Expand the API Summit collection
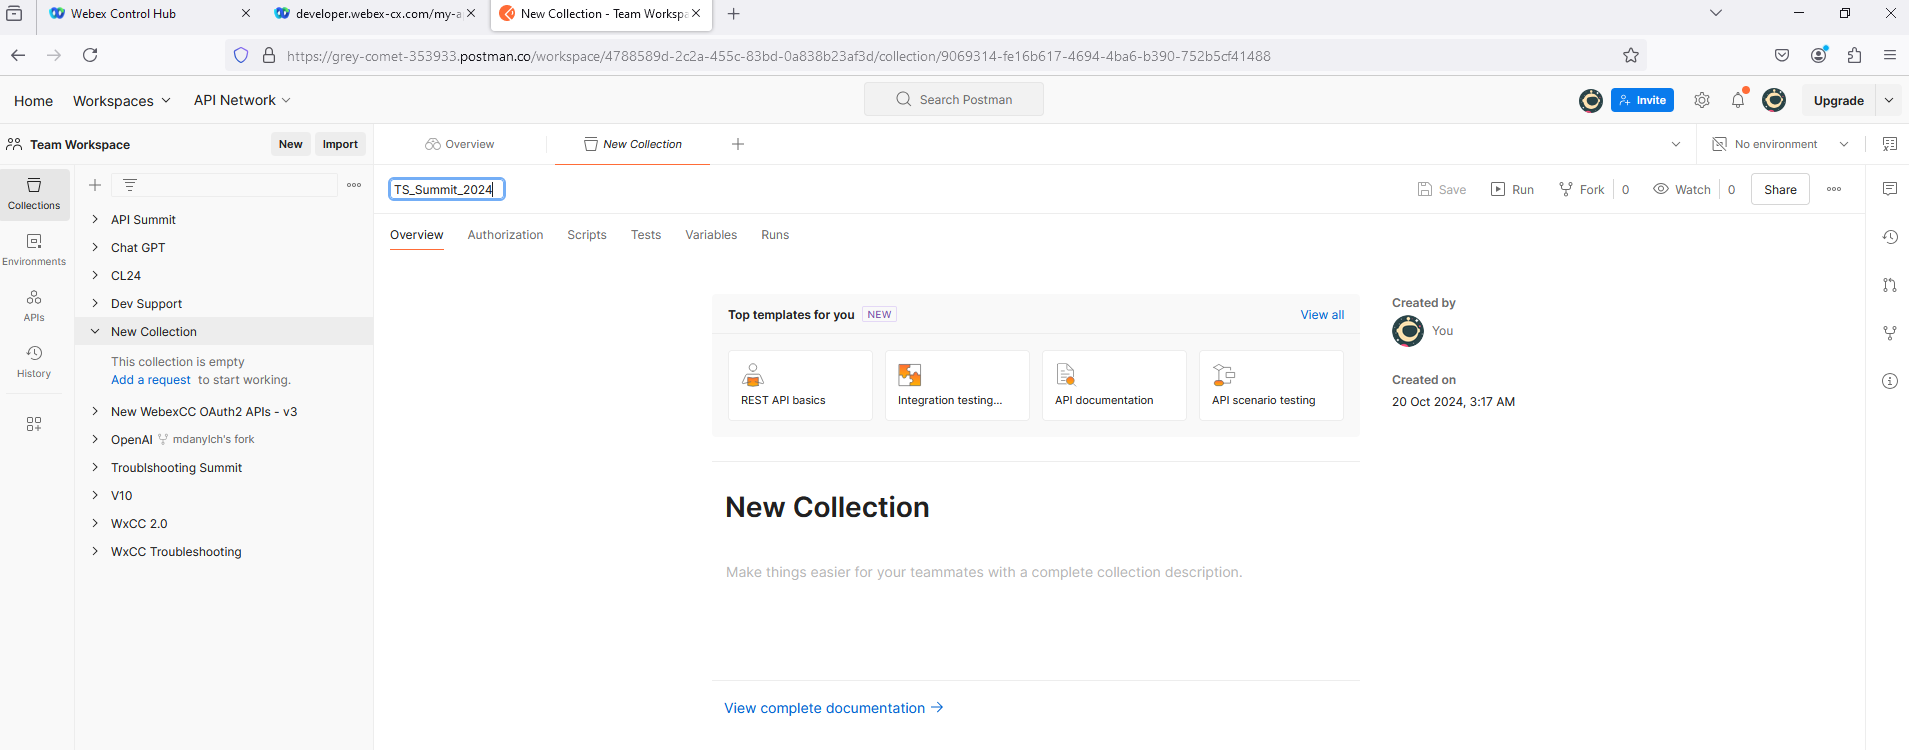Image resolution: width=1909 pixels, height=750 pixels. coord(95,219)
